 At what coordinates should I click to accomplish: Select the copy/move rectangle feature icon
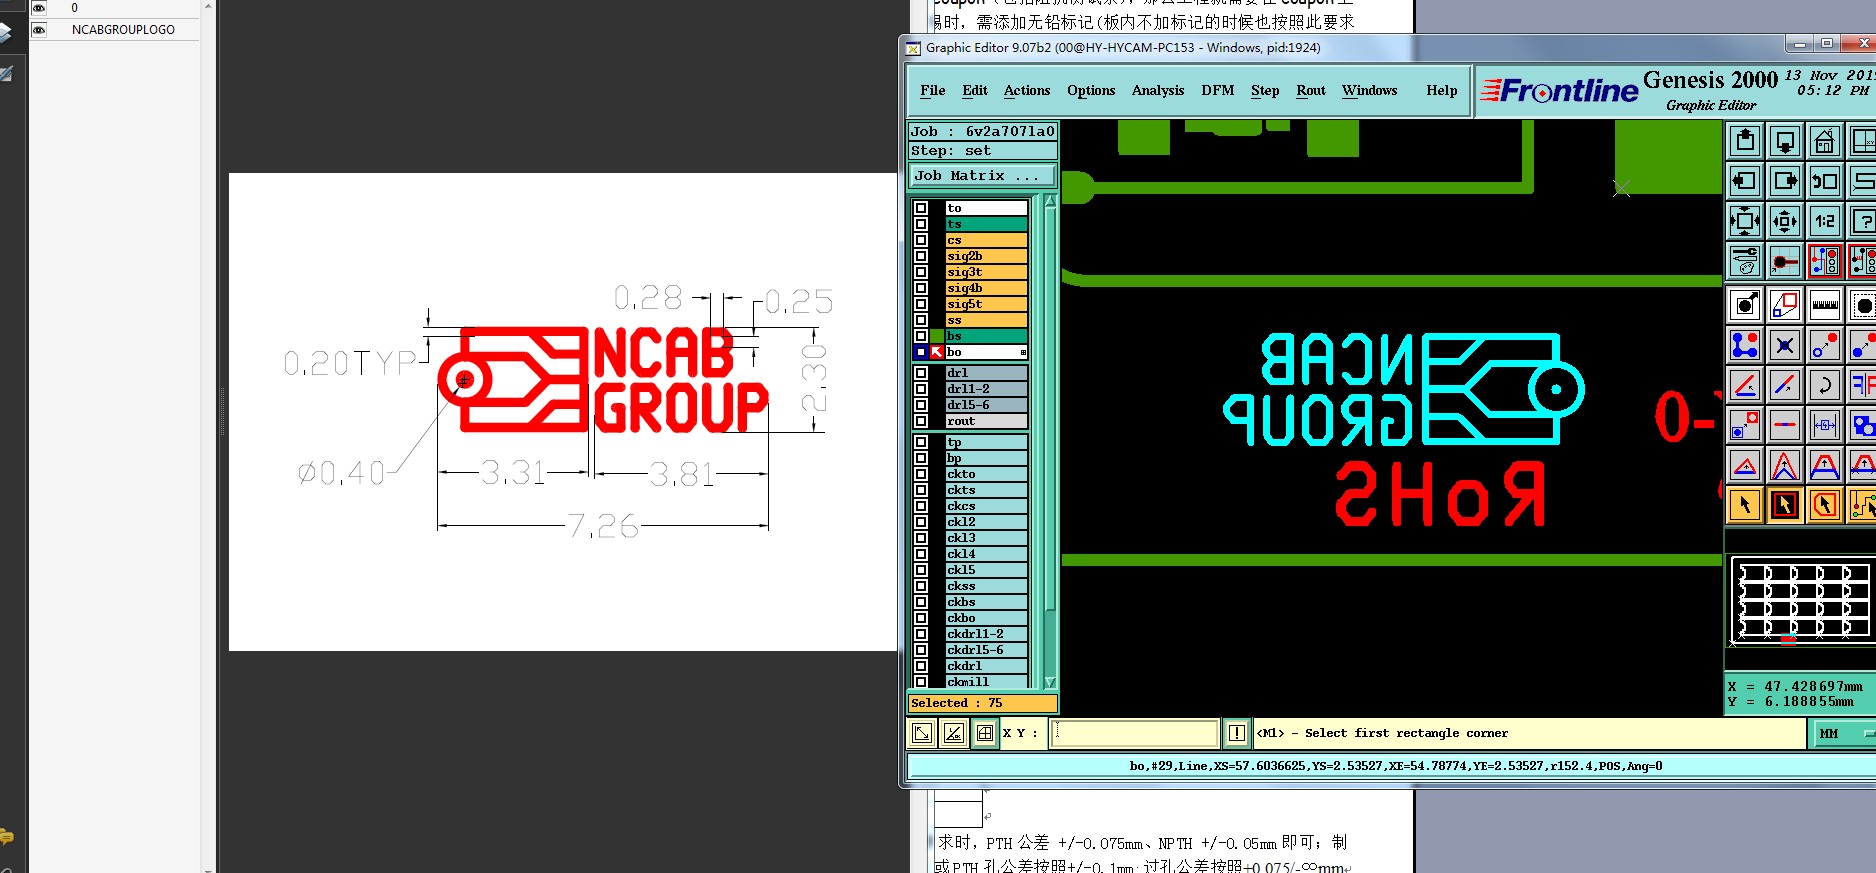pos(1785,304)
